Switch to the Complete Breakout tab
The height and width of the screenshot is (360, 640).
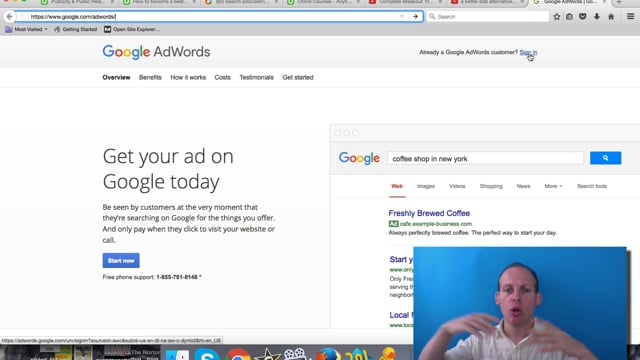point(405,2)
